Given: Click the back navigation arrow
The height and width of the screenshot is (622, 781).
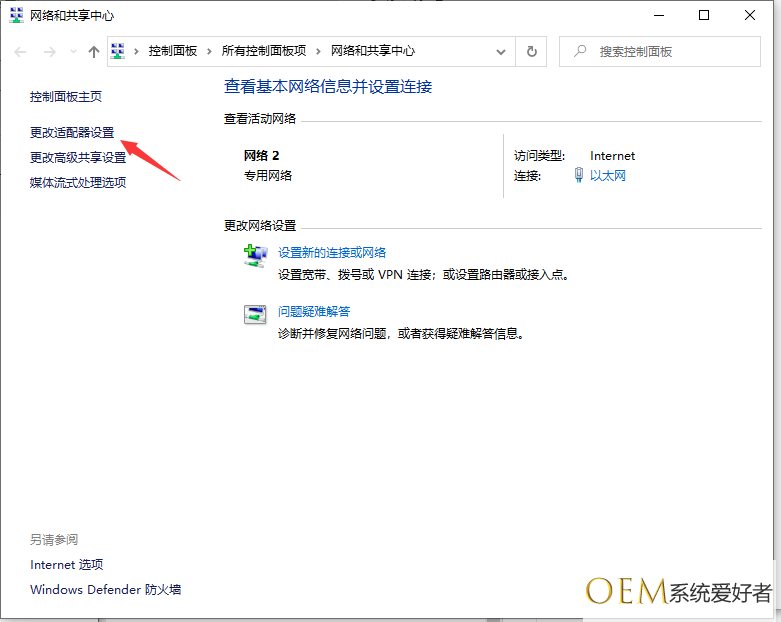Looking at the screenshot, I should click(x=20, y=51).
